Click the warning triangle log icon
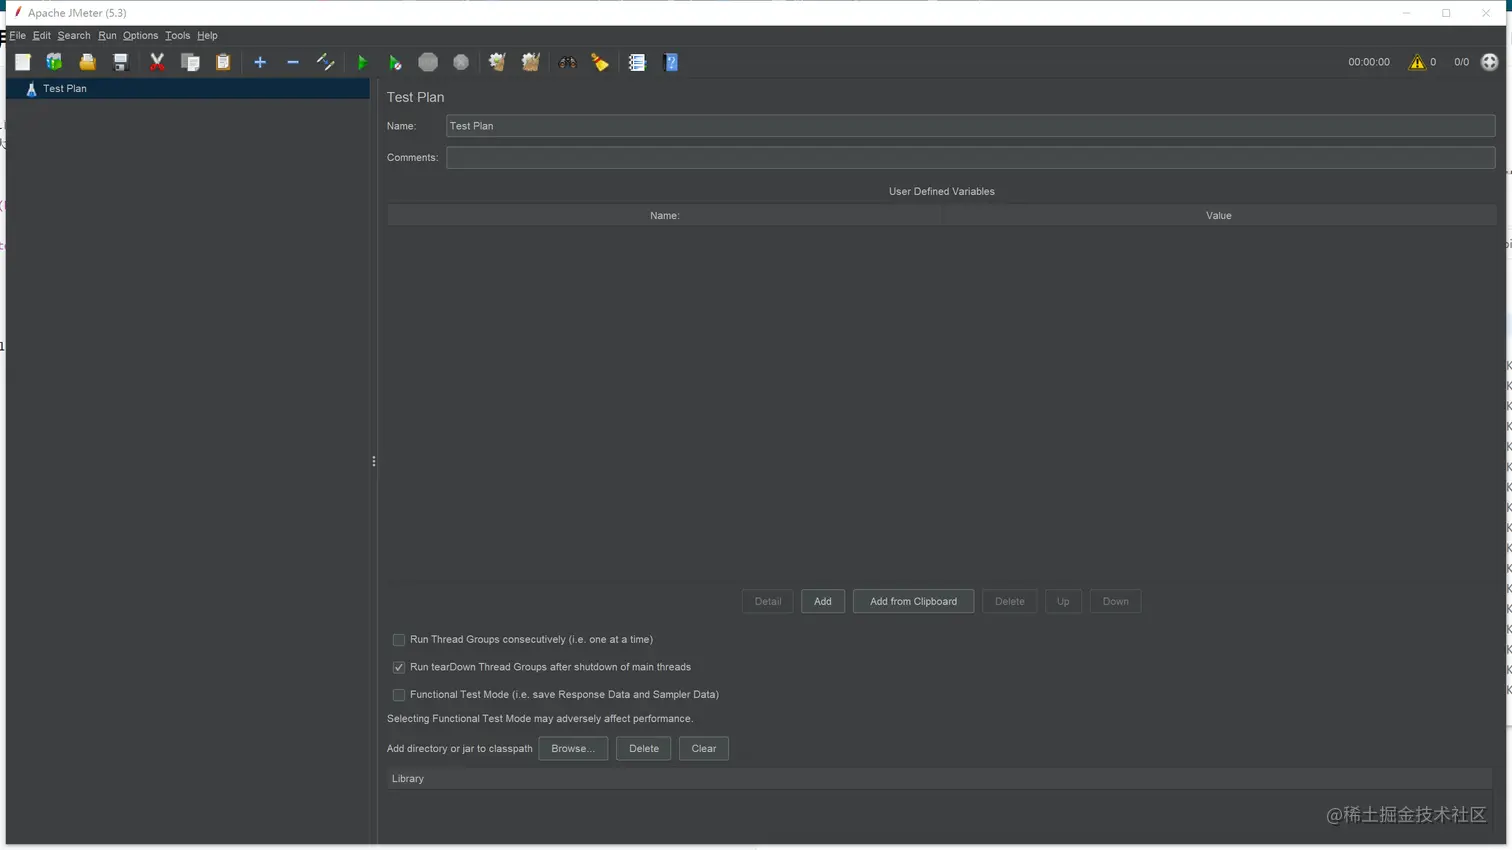The width and height of the screenshot is (1512, 850). pos(1417,62)
